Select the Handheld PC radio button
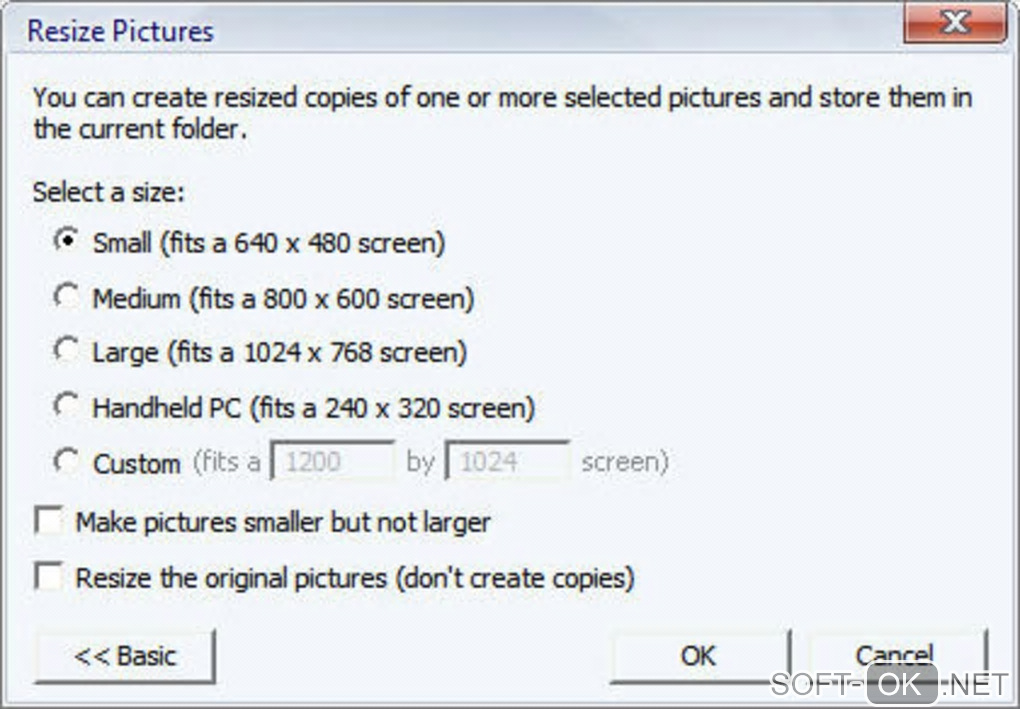 tap(66, 407)
